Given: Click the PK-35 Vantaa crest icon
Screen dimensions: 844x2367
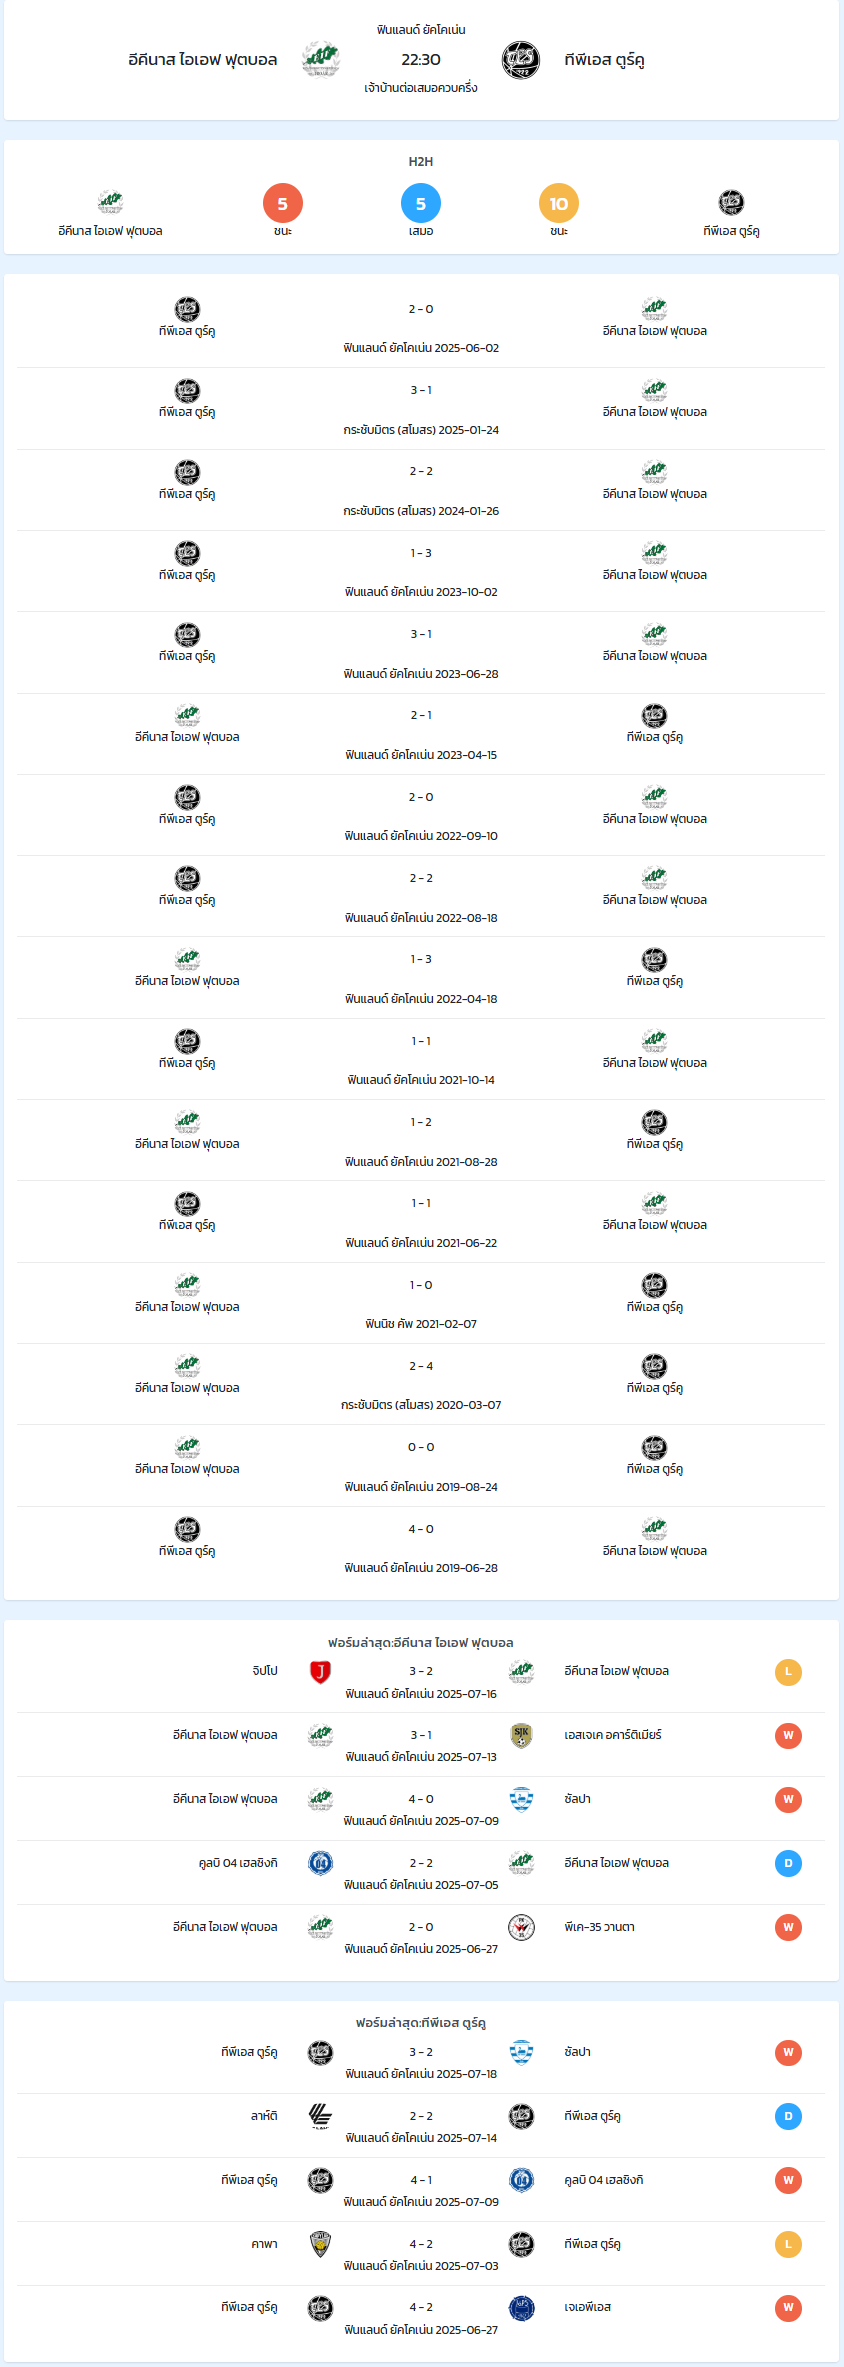Looking at the screenshot, I should (521, 1928).
